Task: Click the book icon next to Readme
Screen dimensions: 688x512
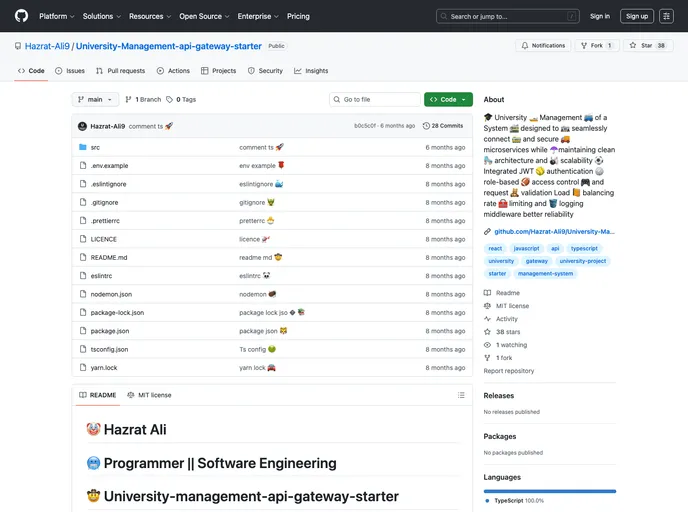Action: [487, 293]
